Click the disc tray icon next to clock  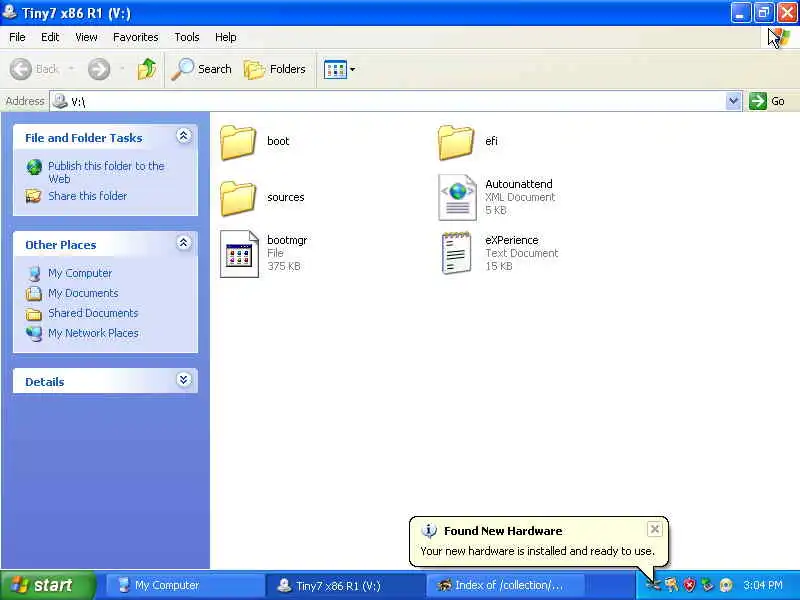tap(726, 585)
